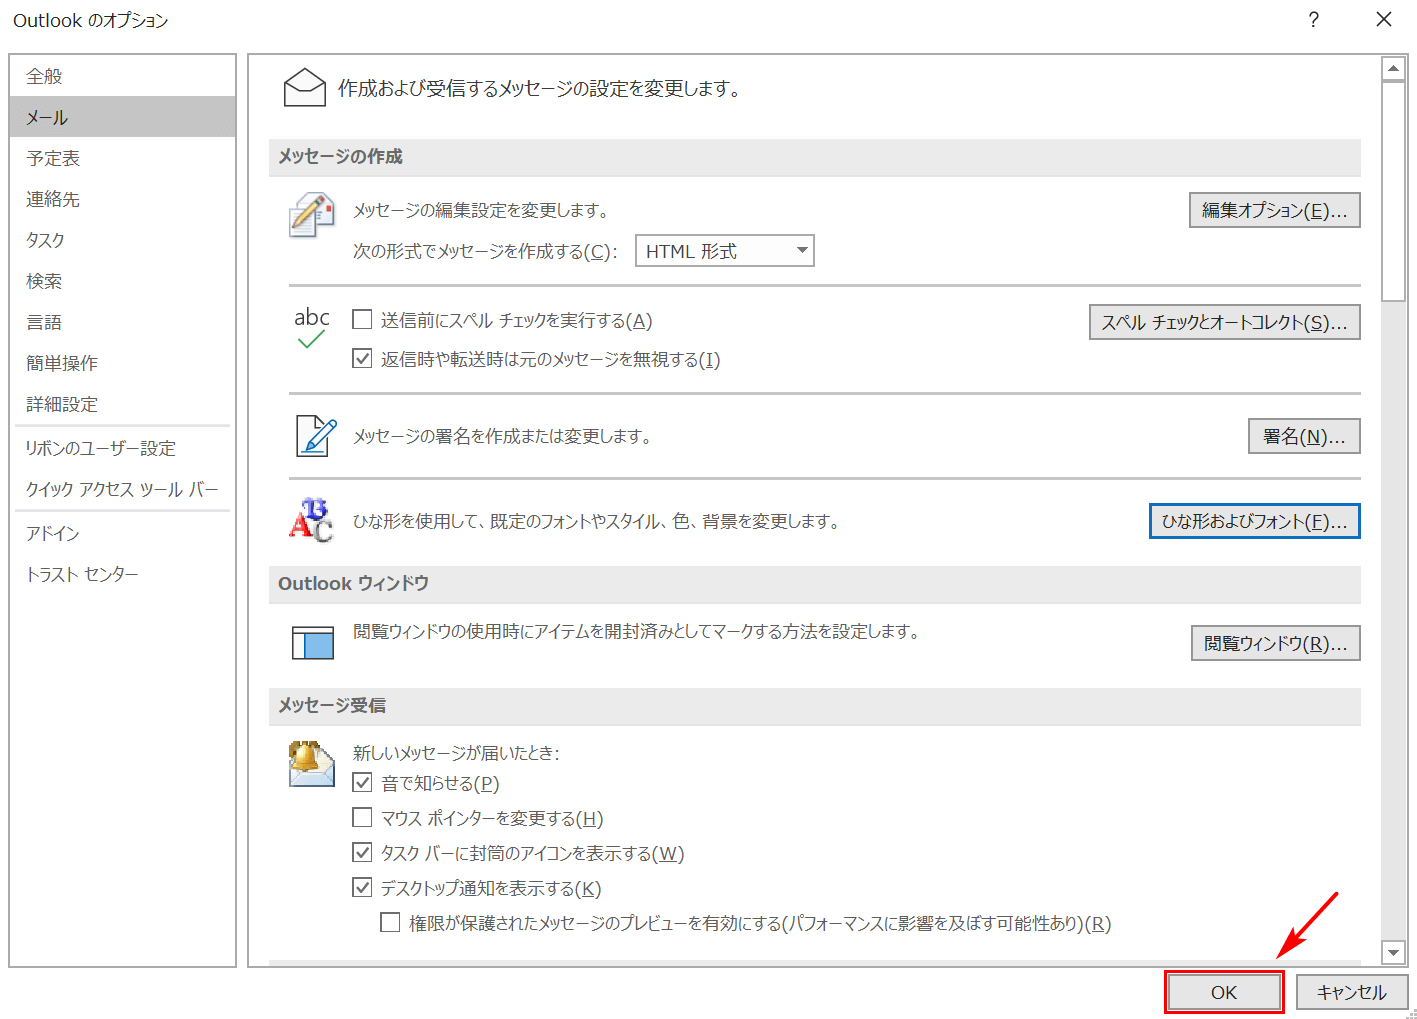Open 簡単操作 options category
Image resolution: width=1417 pixels, height=1019 pixels.
pos(123,363)
